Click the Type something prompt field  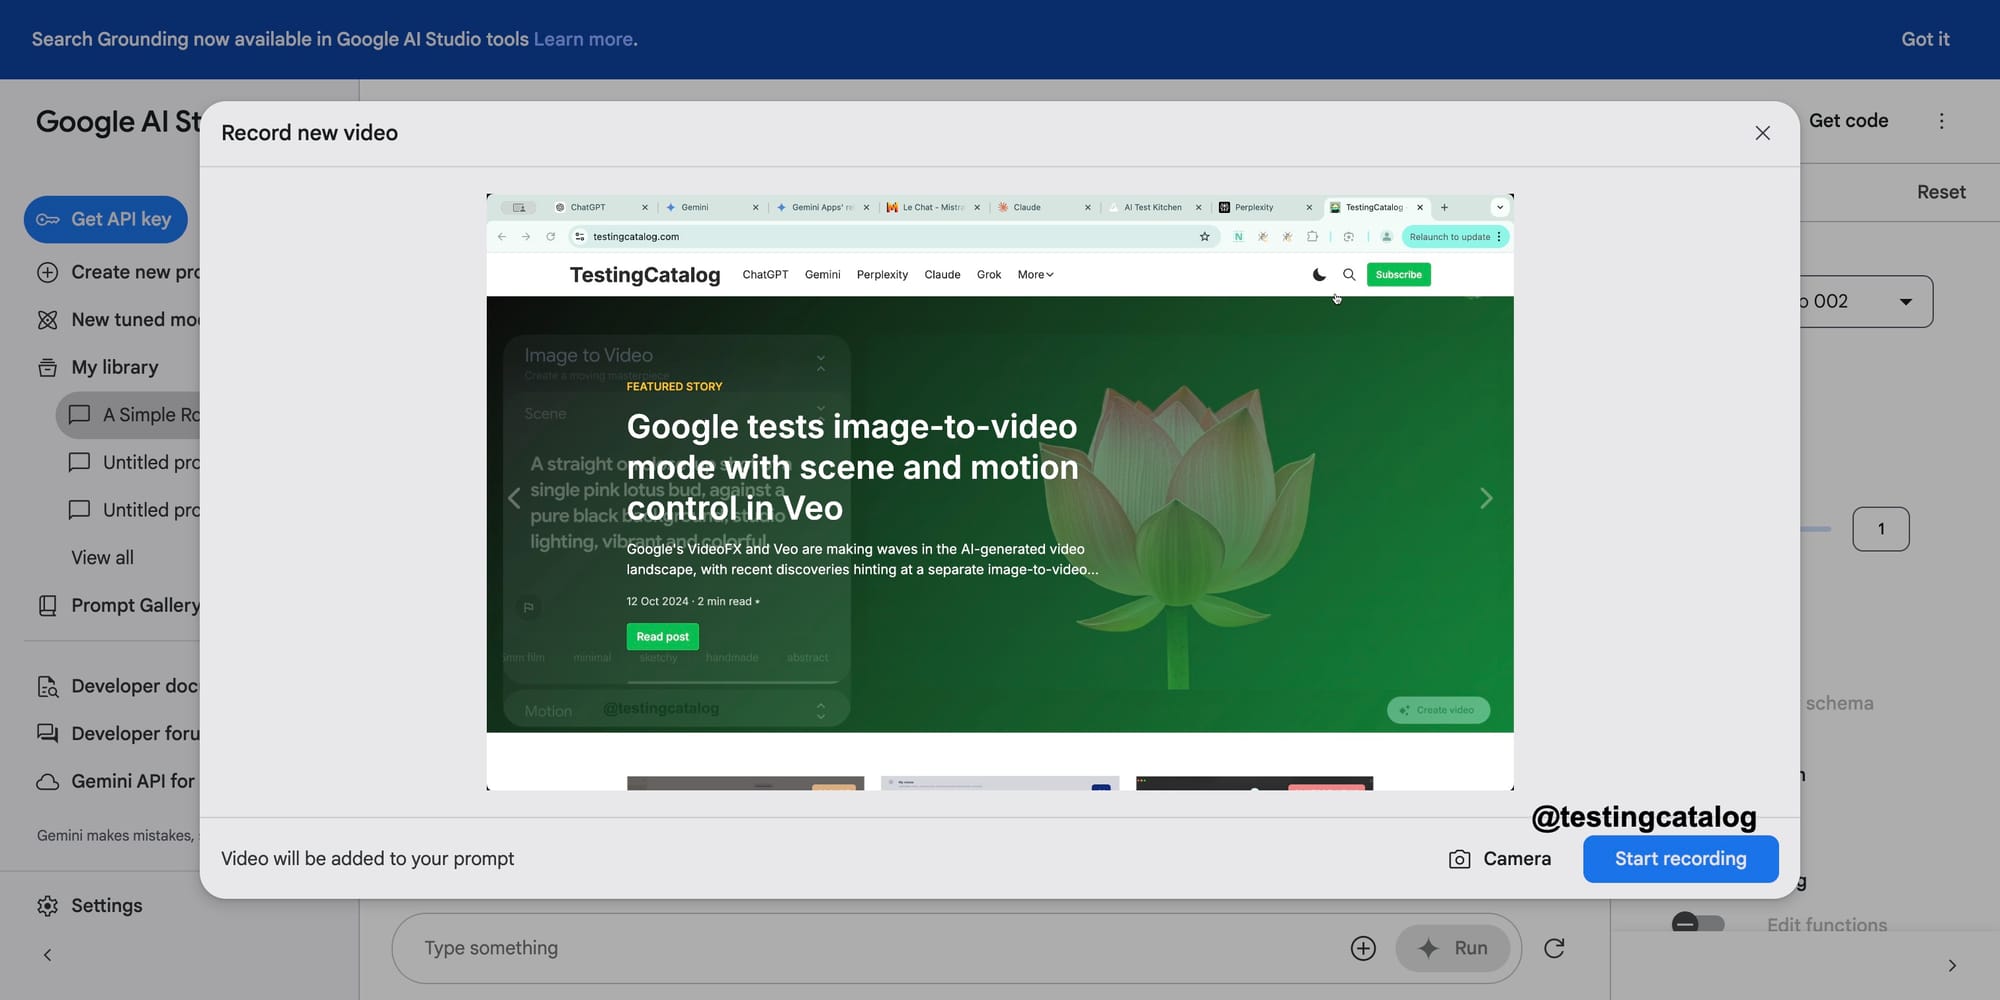[x=870, y=948]
